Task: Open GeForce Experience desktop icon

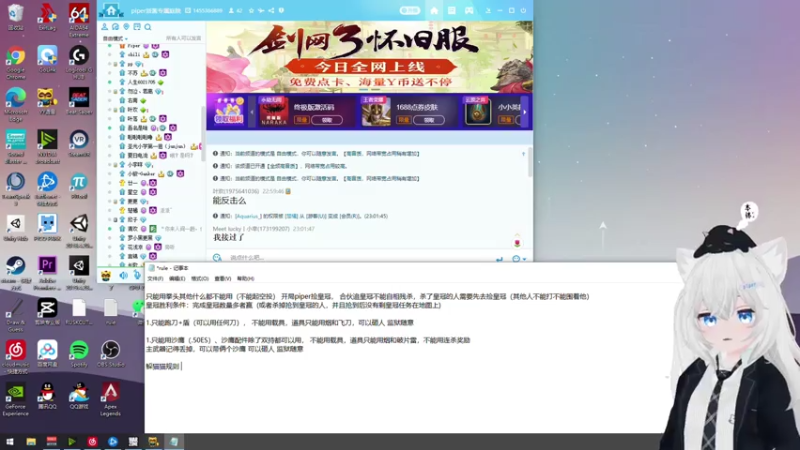Action: pos(16,399)
